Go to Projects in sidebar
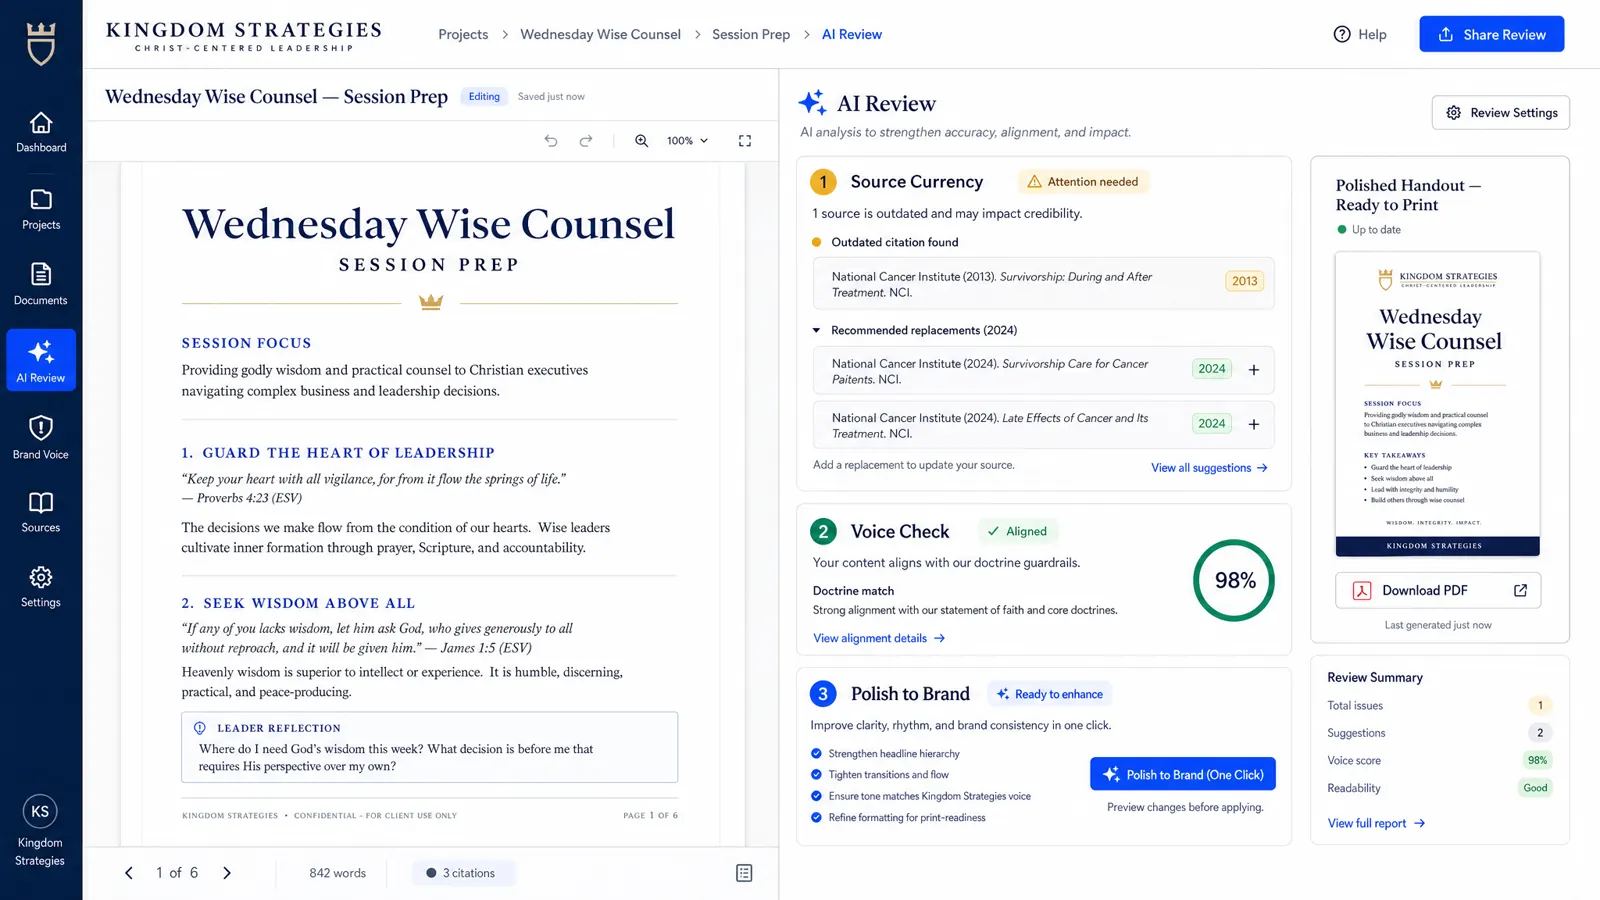 (41, 210)
